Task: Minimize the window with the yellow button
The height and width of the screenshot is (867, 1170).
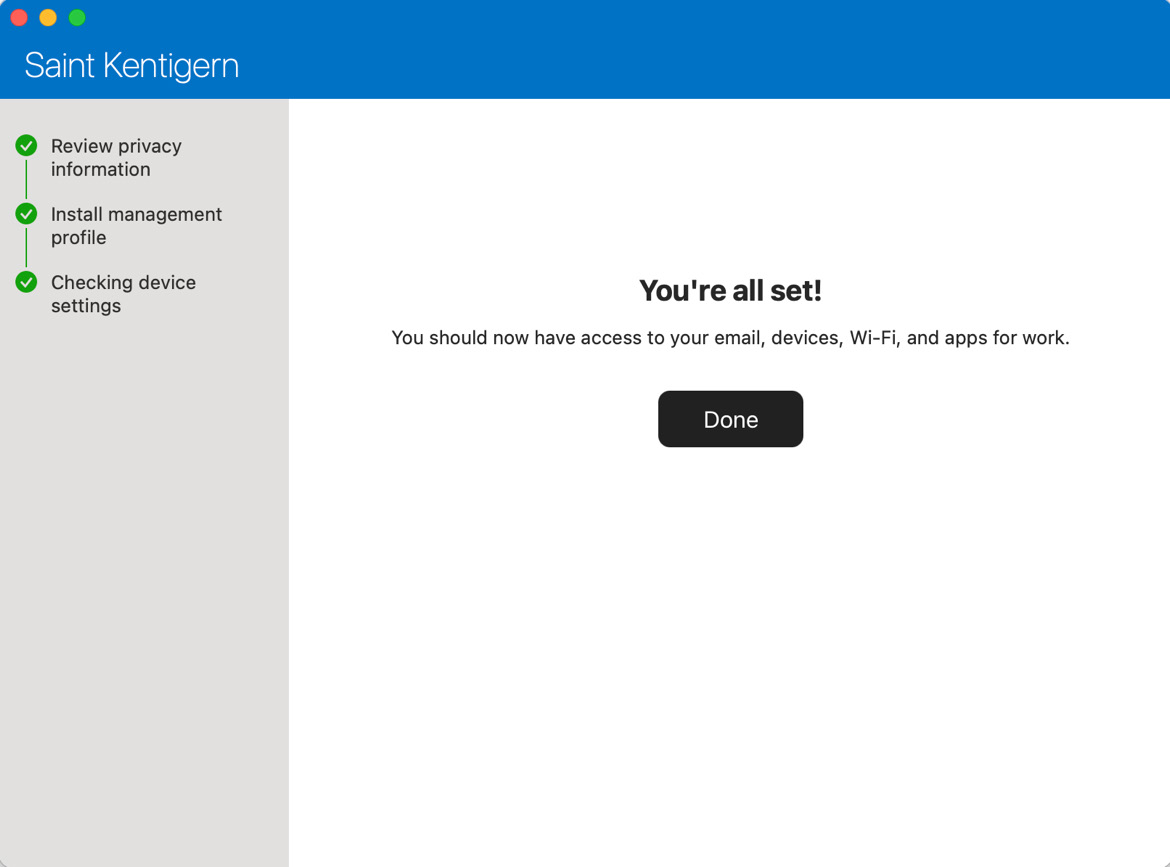Action: click(x=48, y=17)
